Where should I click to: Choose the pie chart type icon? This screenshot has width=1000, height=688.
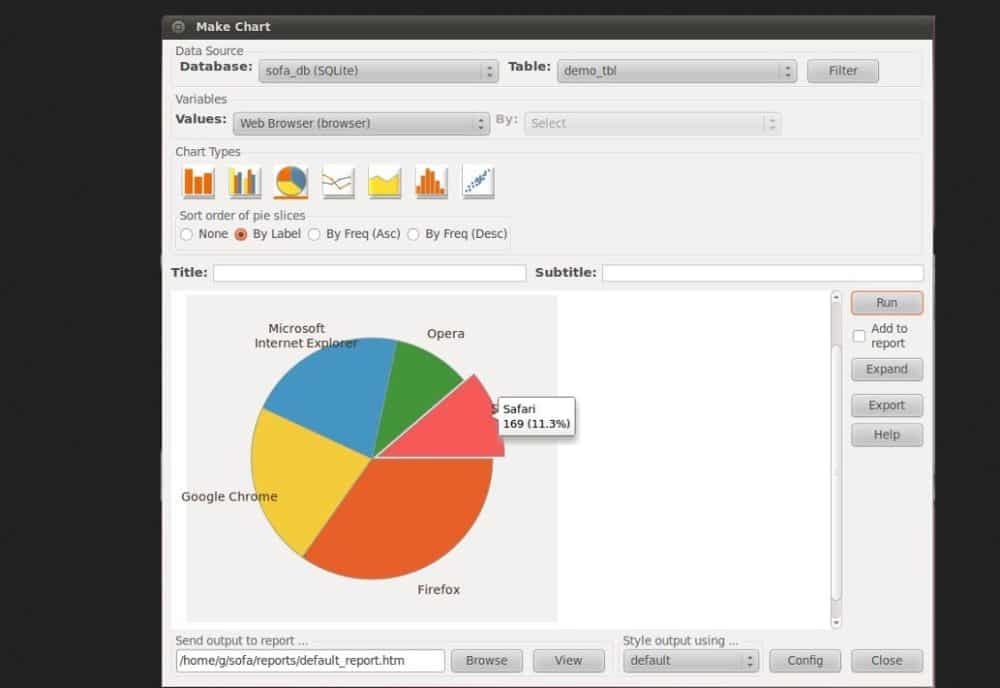(291, 182)
